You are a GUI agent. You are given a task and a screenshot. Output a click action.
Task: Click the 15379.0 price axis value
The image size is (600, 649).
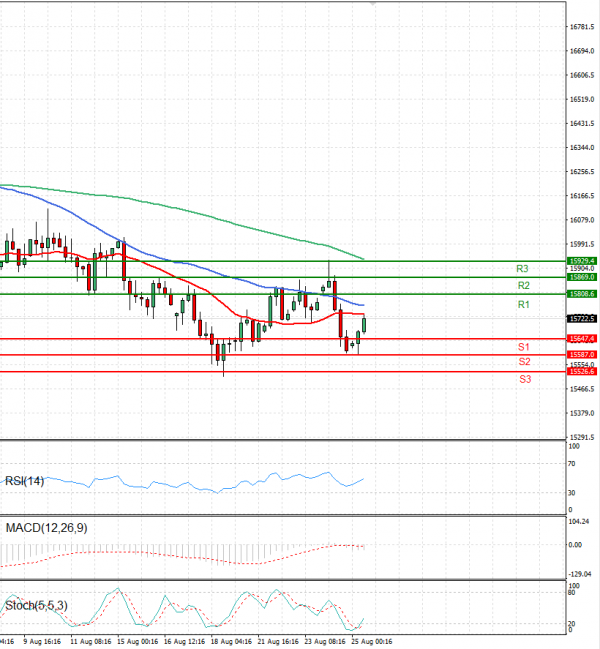tap(582, 413)
